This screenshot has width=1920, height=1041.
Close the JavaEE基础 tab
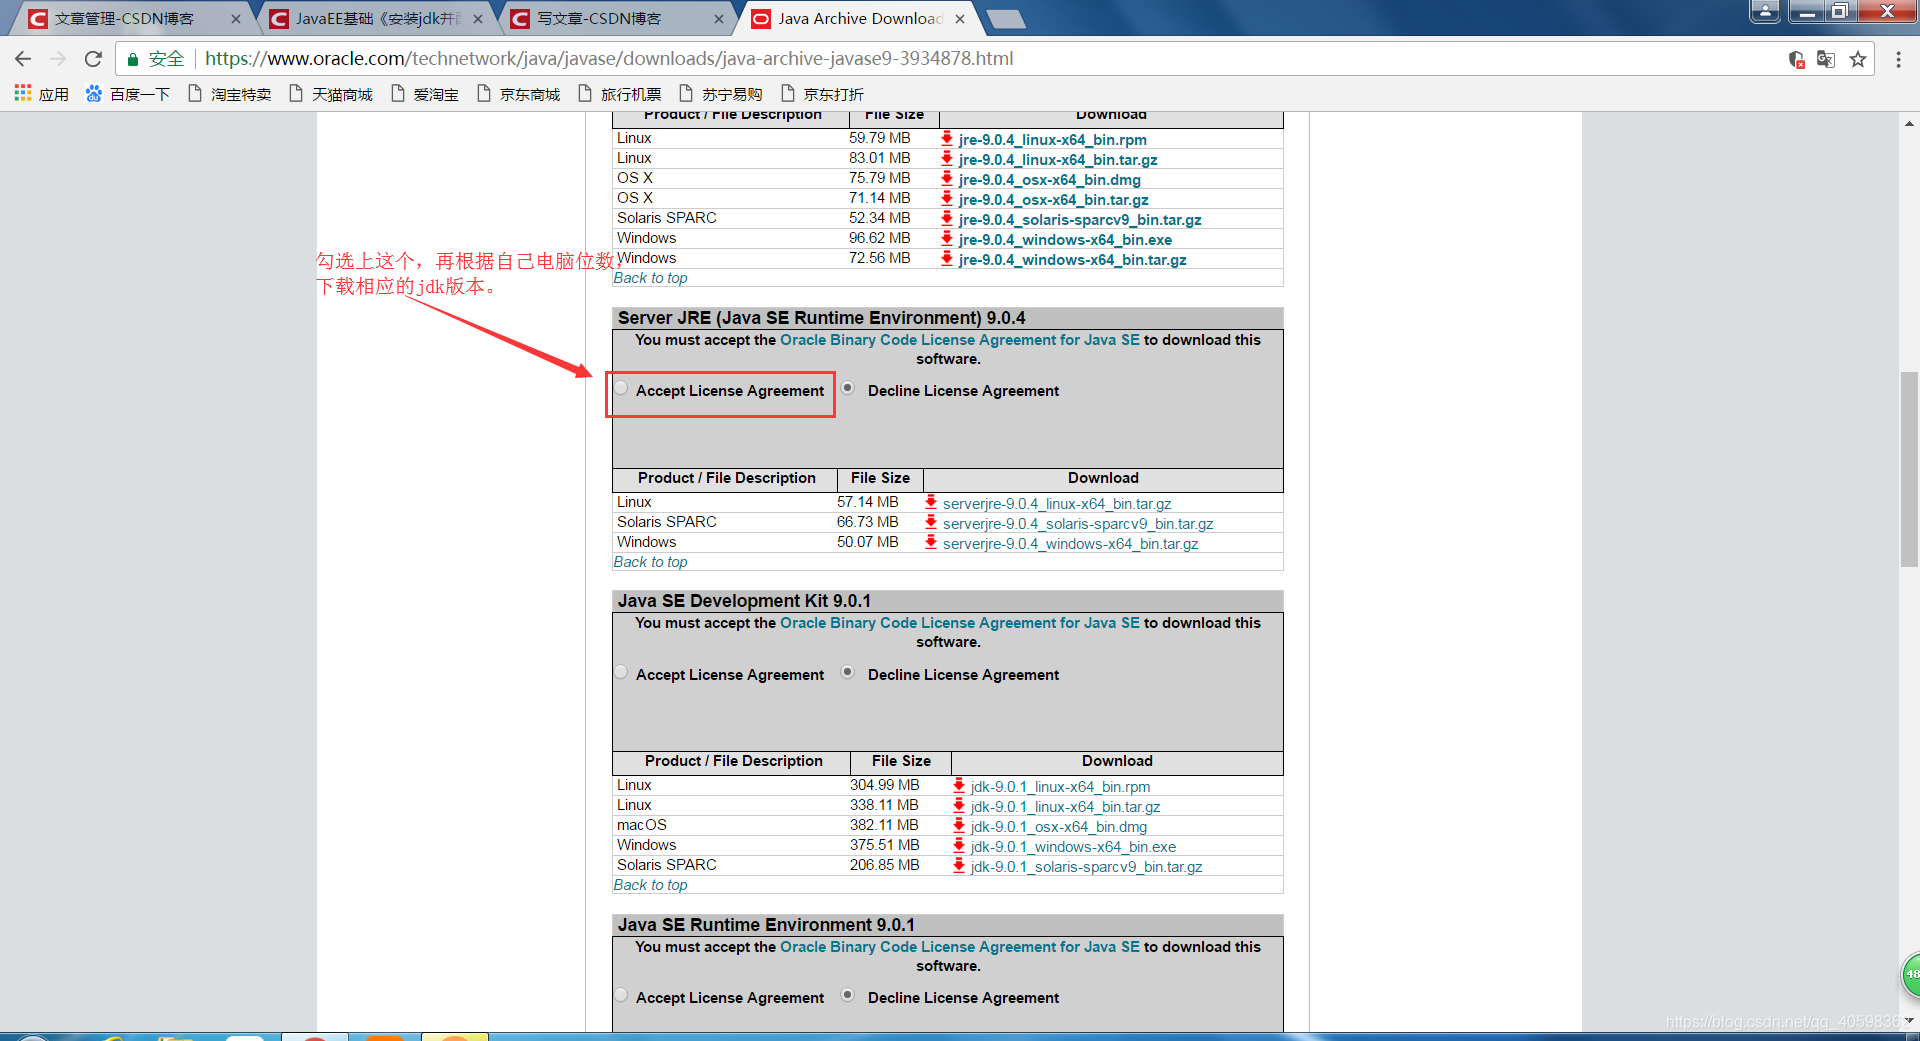(x=478, y=19)
